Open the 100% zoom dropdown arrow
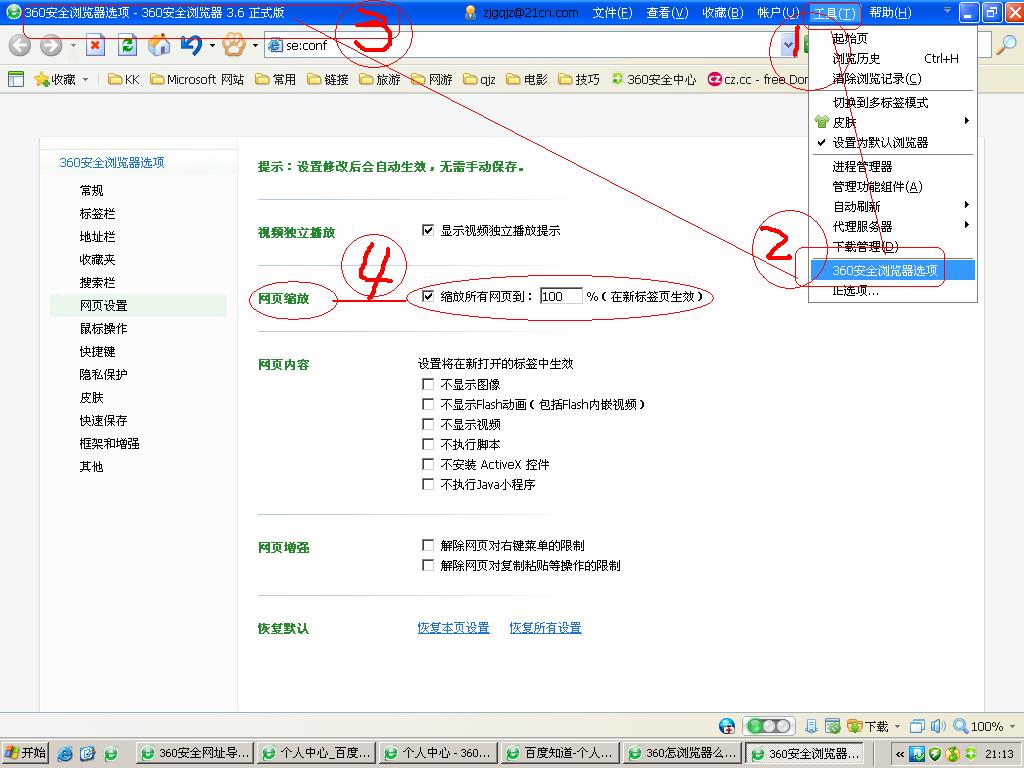 coord(1012,726)
